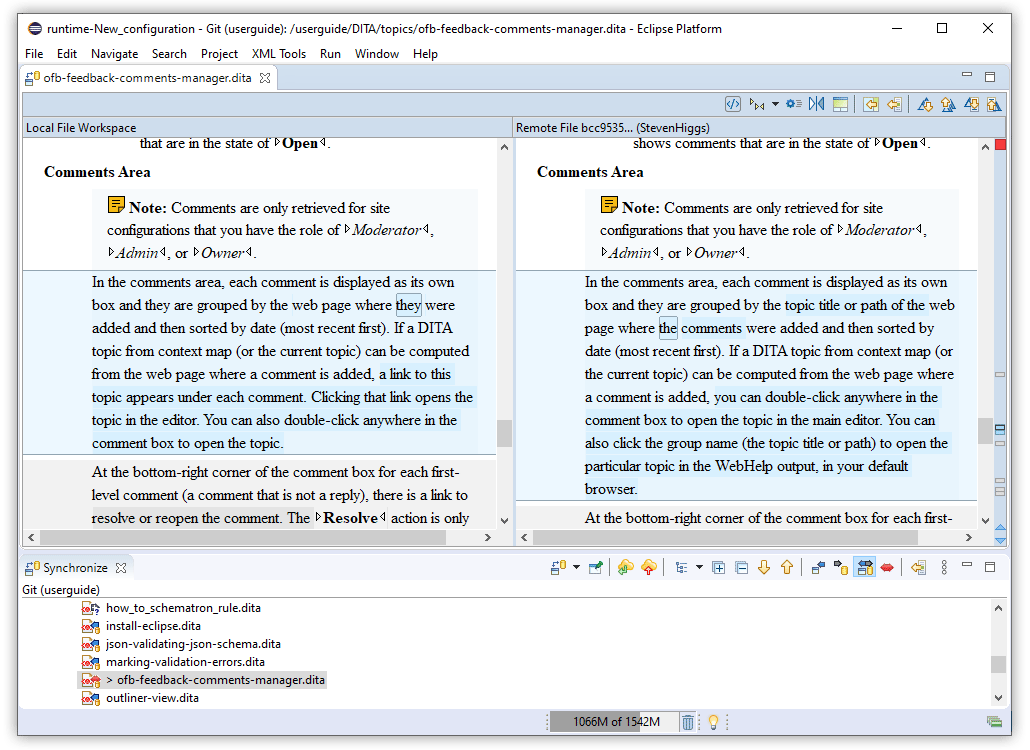The height and width of the screenshot is (750, 1030).
Task: Click the right pane horizontal scrollbar thumb
Action: 725,537
